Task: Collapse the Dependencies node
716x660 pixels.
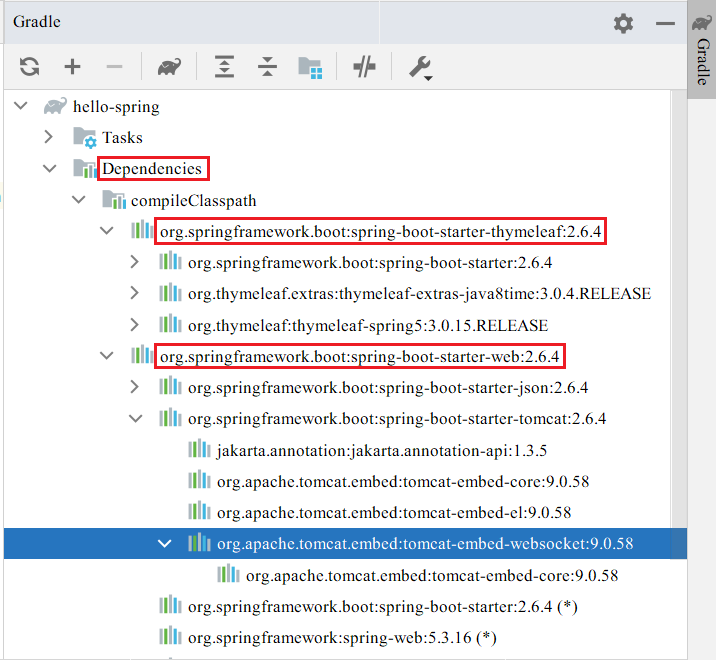Action: pos(49,169)
